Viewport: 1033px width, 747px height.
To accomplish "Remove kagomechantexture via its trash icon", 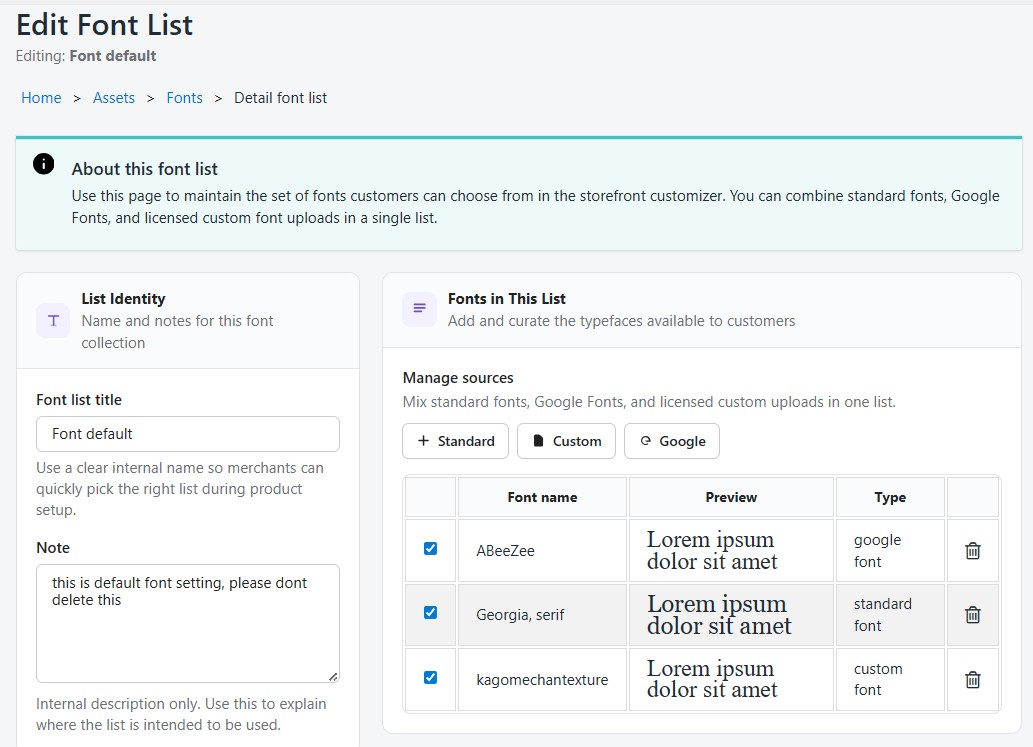I will click(x=972, y=679).
